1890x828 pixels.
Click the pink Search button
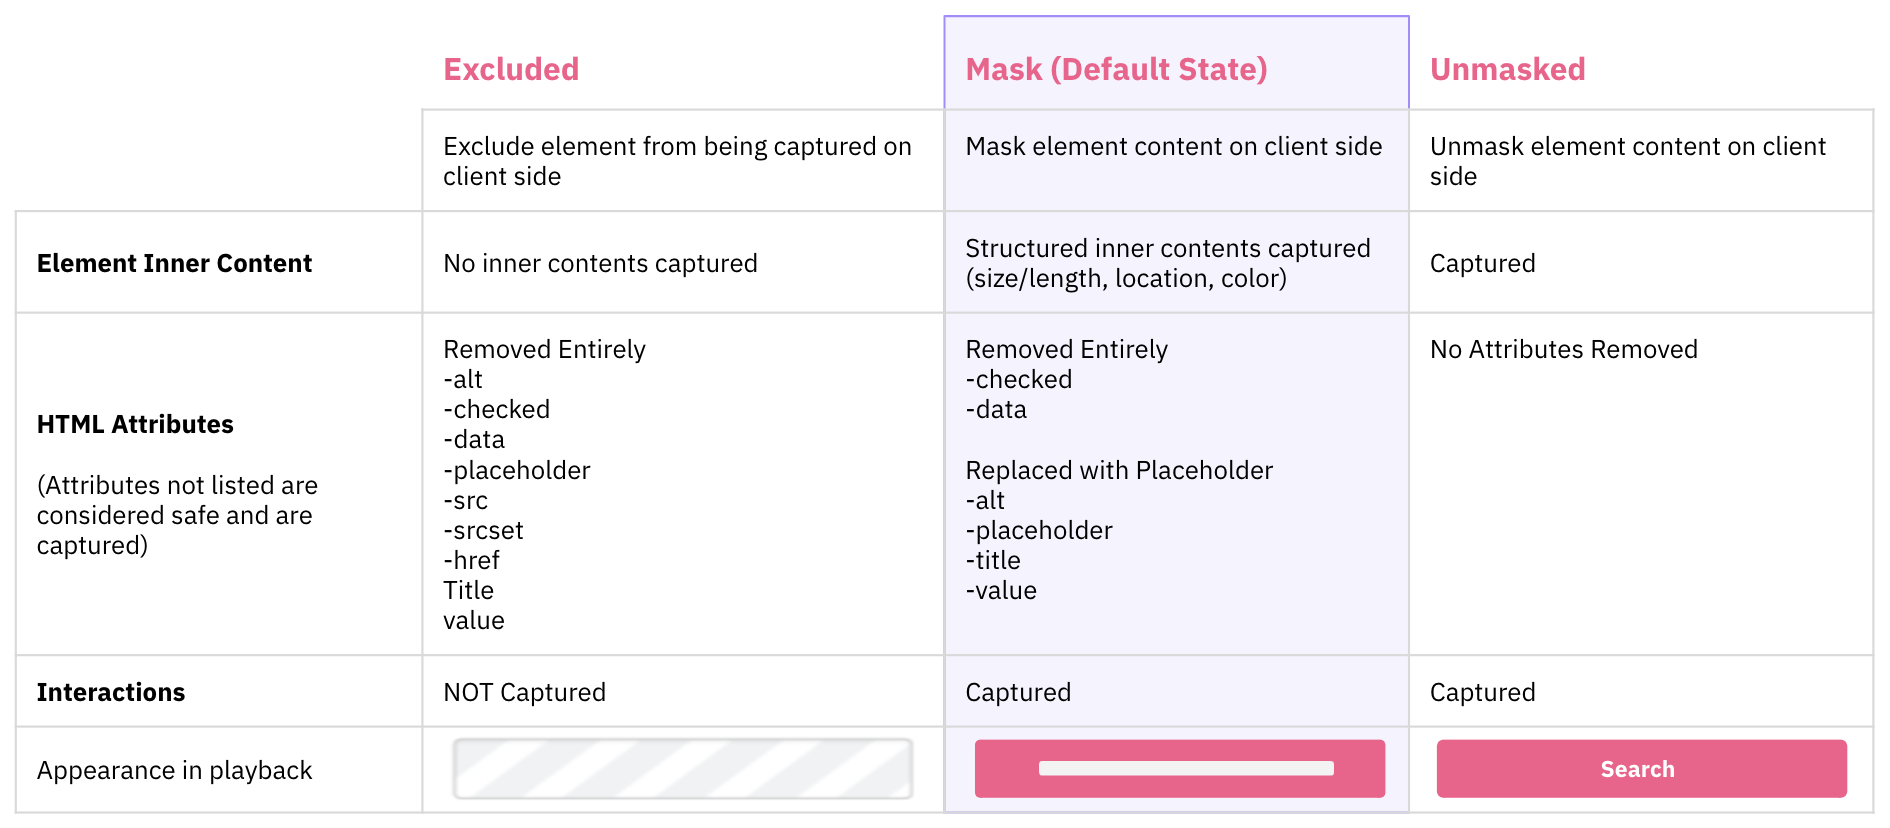click(1641, 769)
